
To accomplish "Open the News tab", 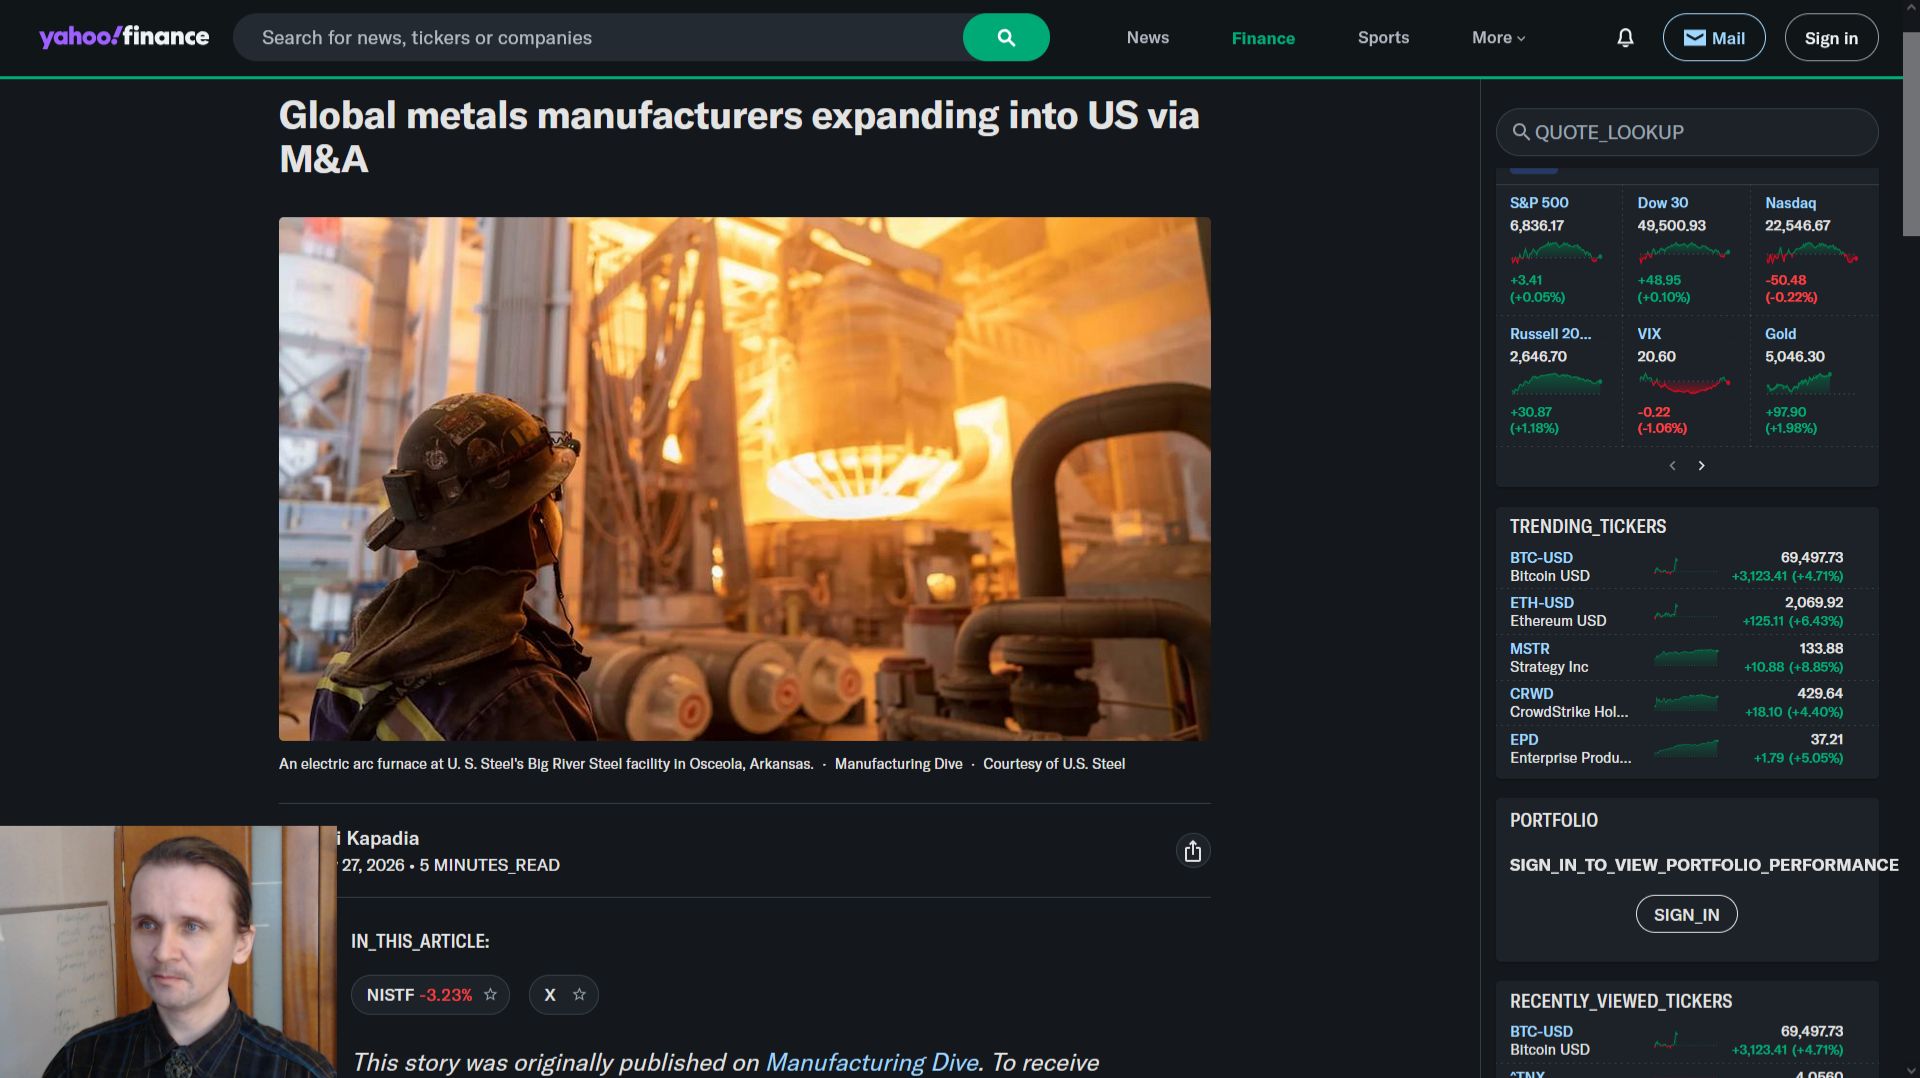I will coord(1147,38).
